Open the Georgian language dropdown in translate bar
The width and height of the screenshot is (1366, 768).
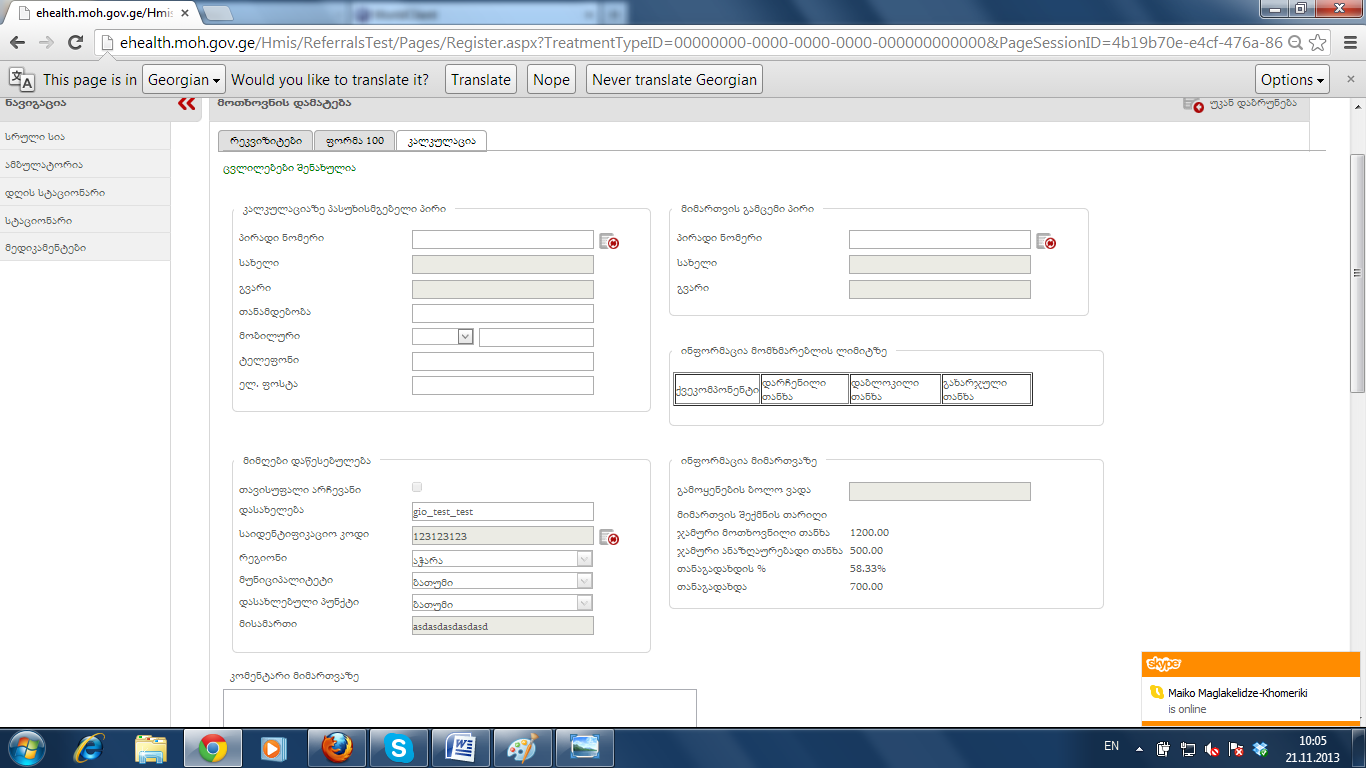coord(183,80)
